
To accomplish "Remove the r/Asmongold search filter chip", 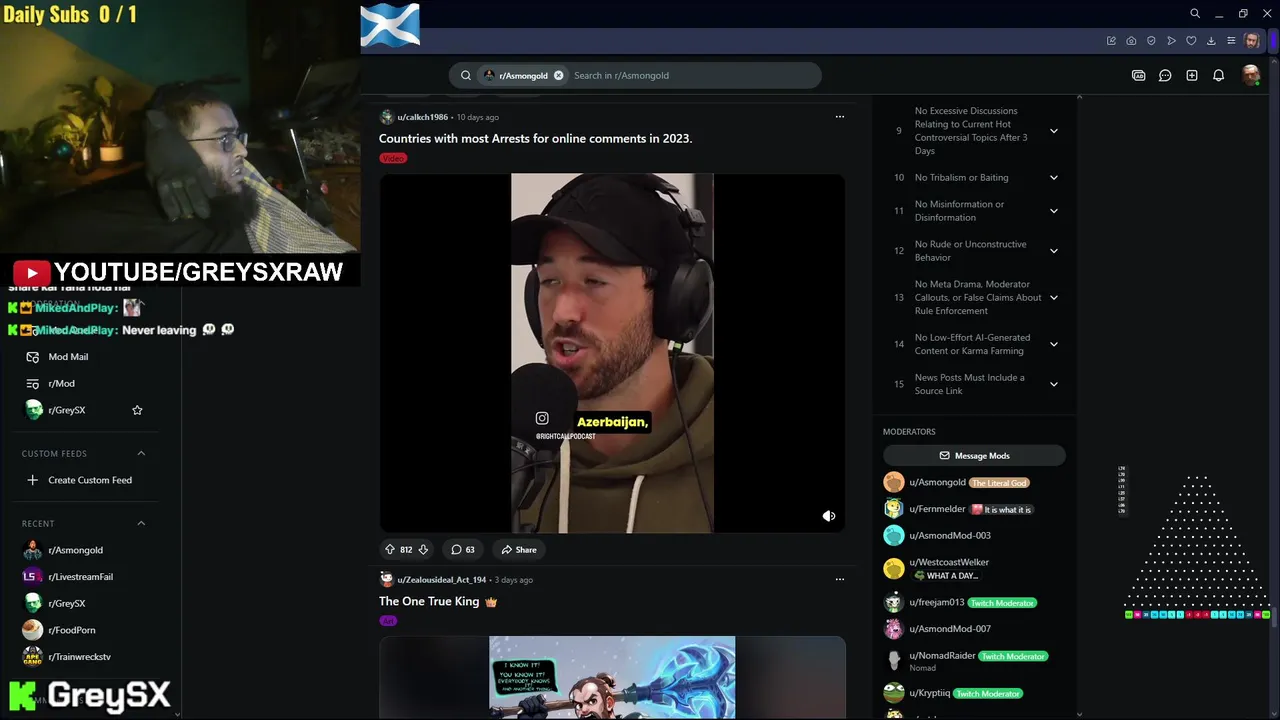I will point(559,75).
